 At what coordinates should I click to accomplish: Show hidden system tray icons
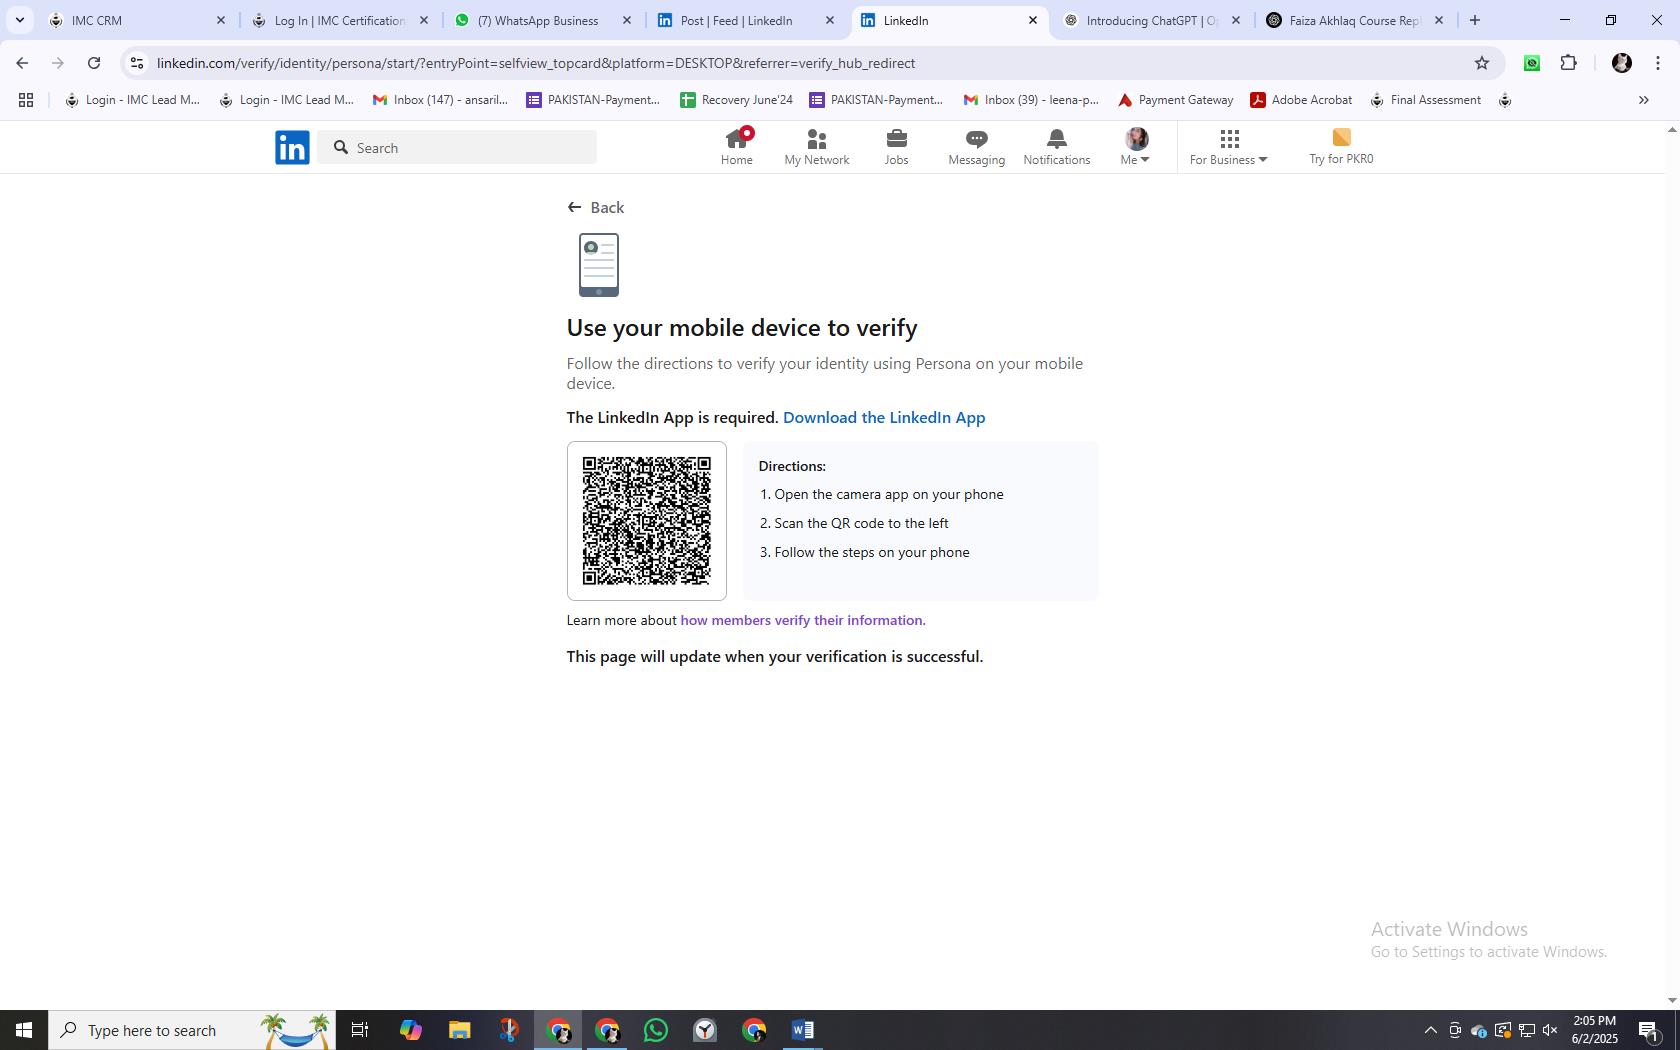pyautogui.click(x=1430, y=1030)
